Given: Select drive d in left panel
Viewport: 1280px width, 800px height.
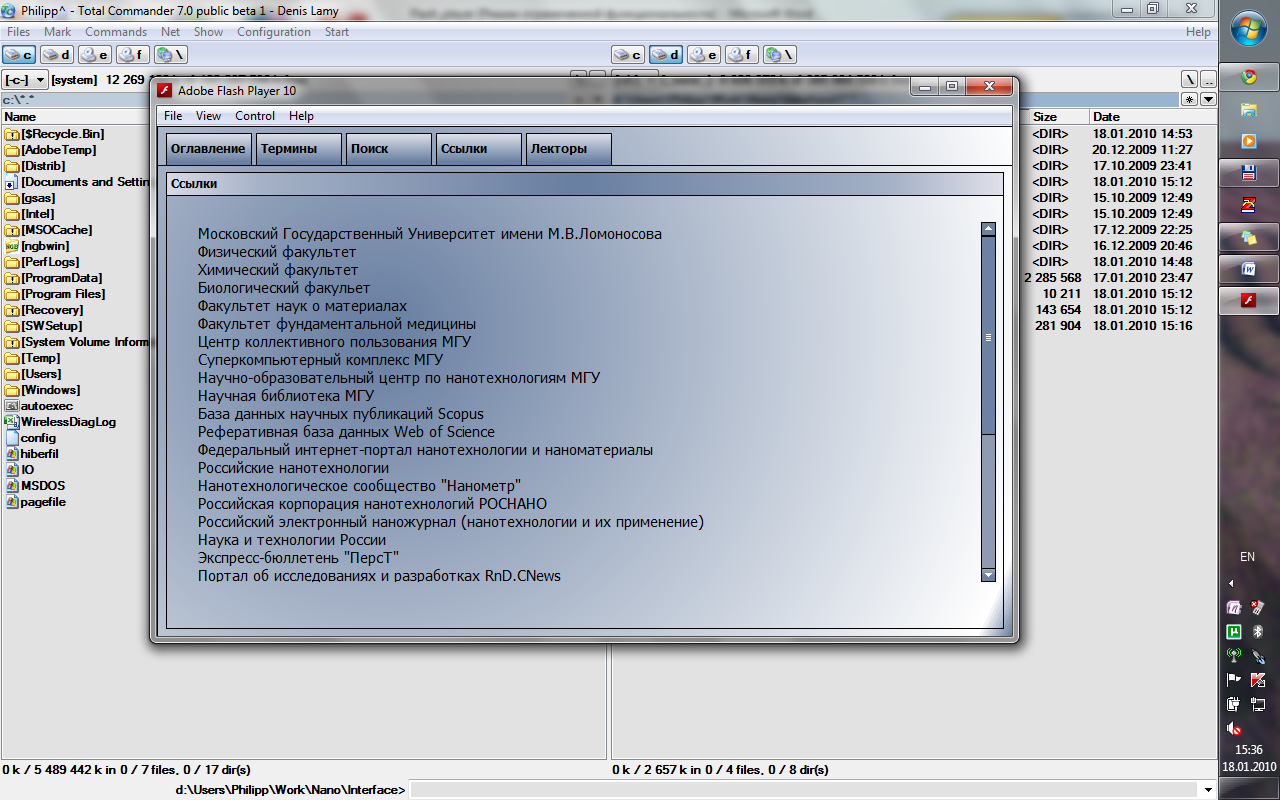Looking at the screenshot, I should [x=57, y=55].
